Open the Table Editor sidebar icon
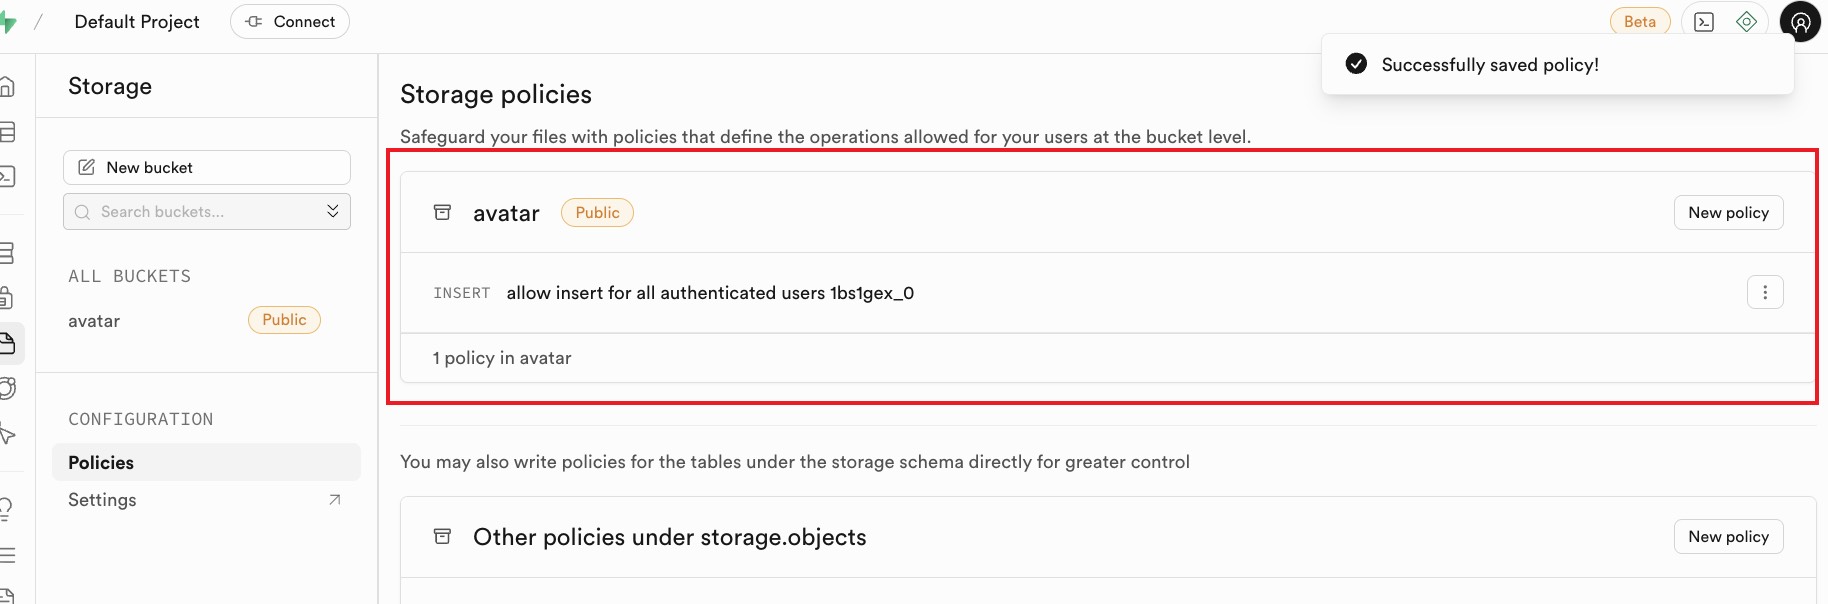This screenshot has width=1828, height=604. (x=7, y=132)
